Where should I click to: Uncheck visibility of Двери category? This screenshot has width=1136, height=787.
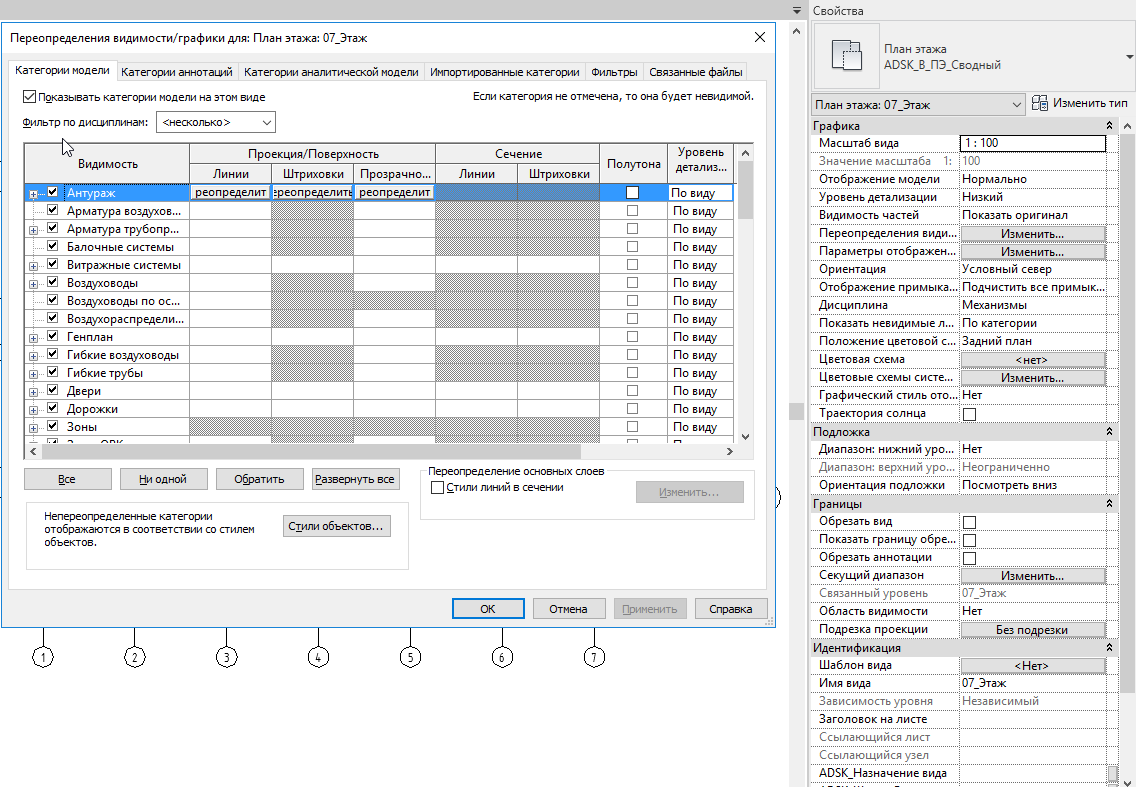pyautogui.click(x=52, y=390)
